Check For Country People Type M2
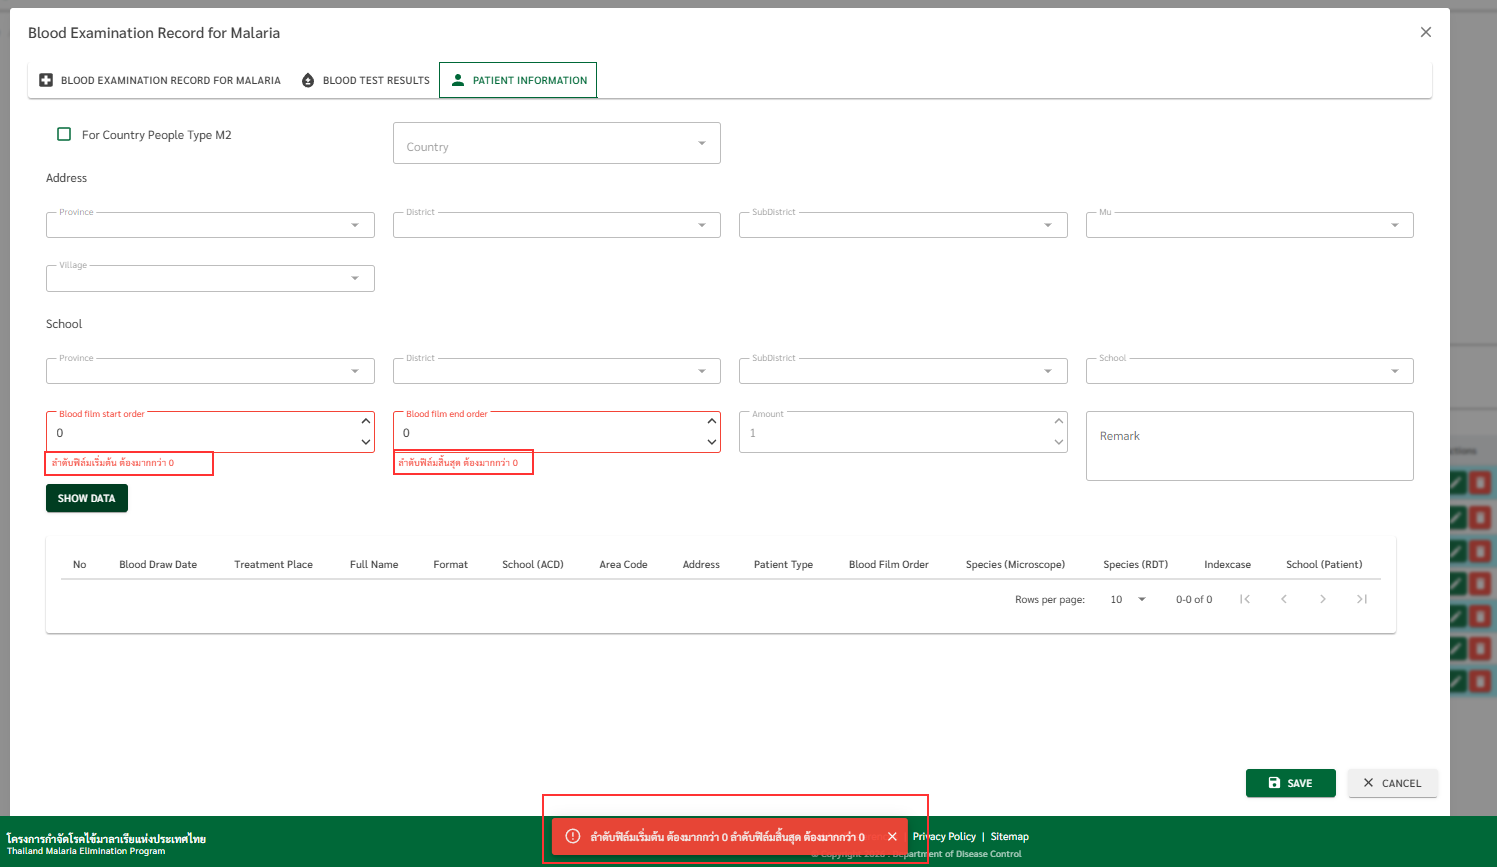This screenshot has height=867, width=1497. tap(64, 134)
